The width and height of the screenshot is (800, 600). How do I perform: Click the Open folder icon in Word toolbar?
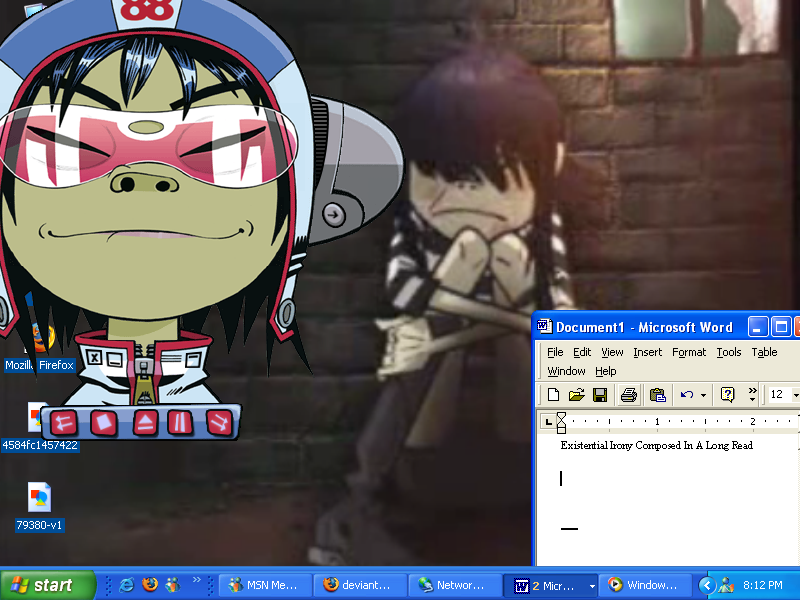click(576, 394)
